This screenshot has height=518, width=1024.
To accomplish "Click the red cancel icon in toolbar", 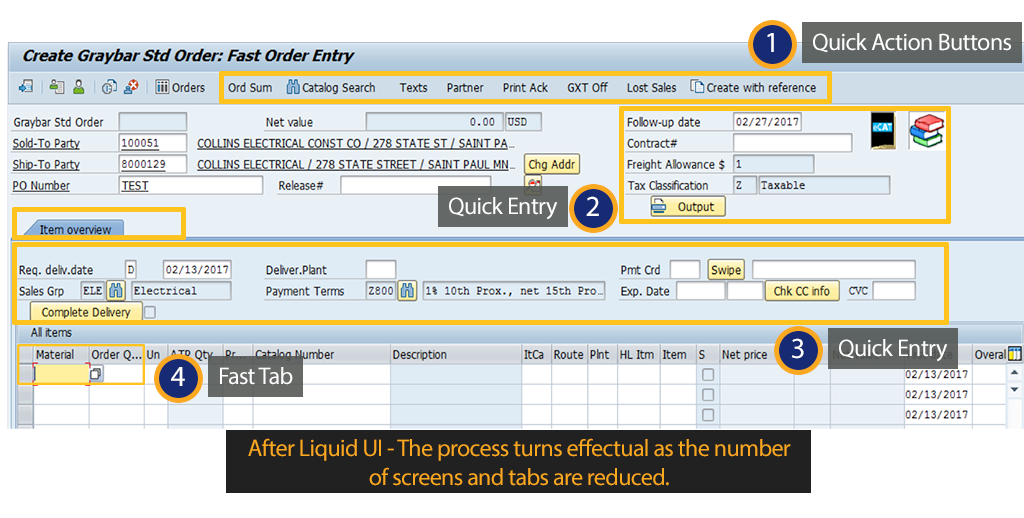I will 131,88.
